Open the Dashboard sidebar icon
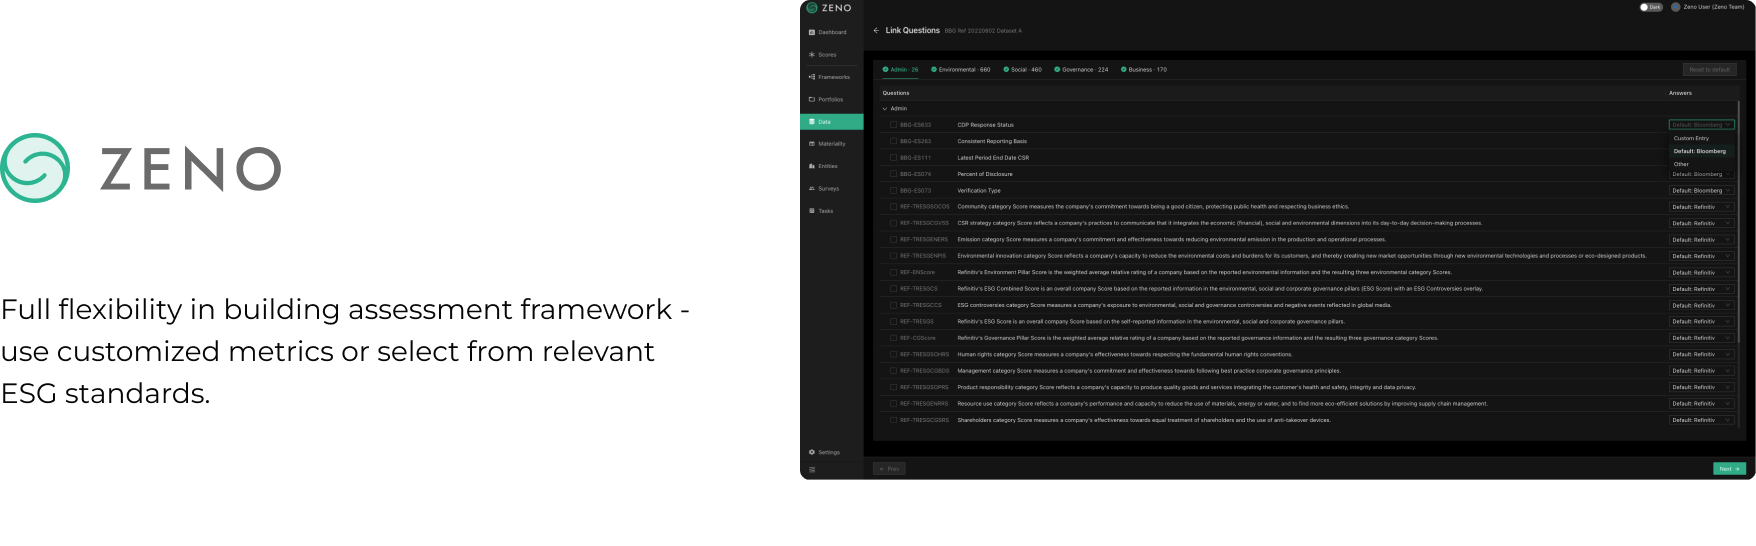Viewport: 1756px width, 546px height. [x=812, y=32]
